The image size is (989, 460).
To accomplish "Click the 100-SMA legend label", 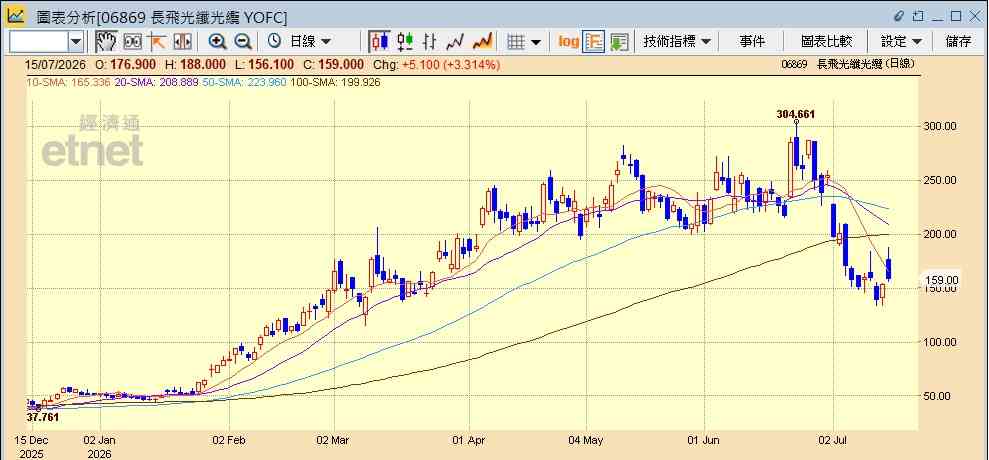I will pyautogui.click(x=335, y=82).
